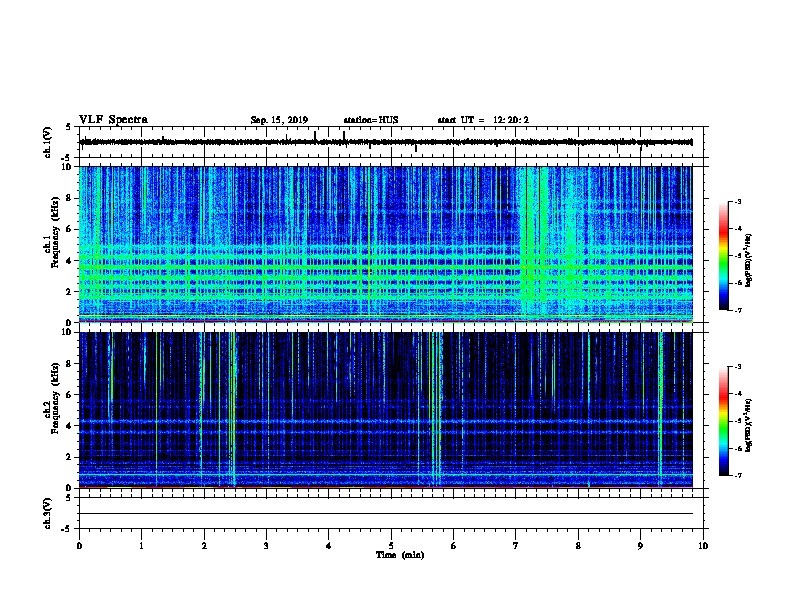Click the "Time (min)" axis title

point(400,555)
